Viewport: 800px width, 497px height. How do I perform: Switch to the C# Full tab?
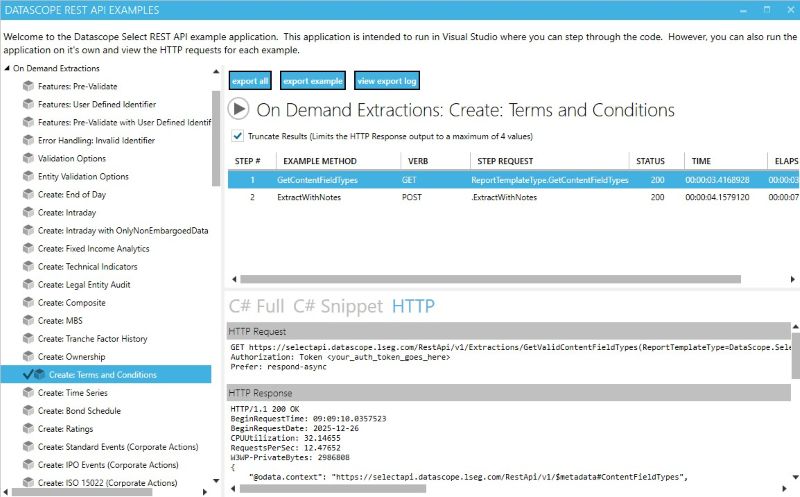pos(257,306)
